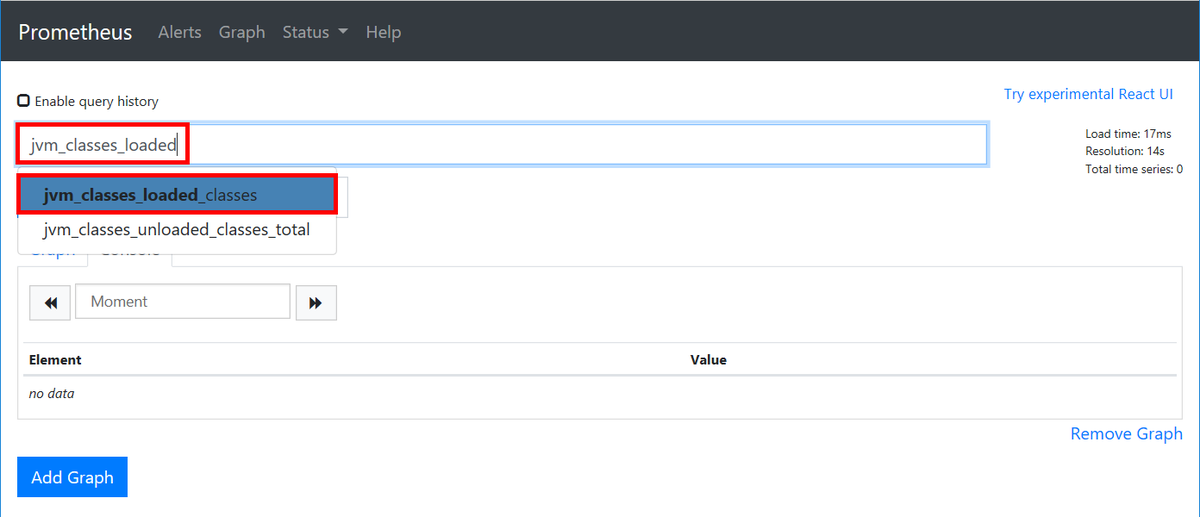This screenshot has width=1200, height=517.
Task: Add Graph button
Action: [x=72, y=477]
